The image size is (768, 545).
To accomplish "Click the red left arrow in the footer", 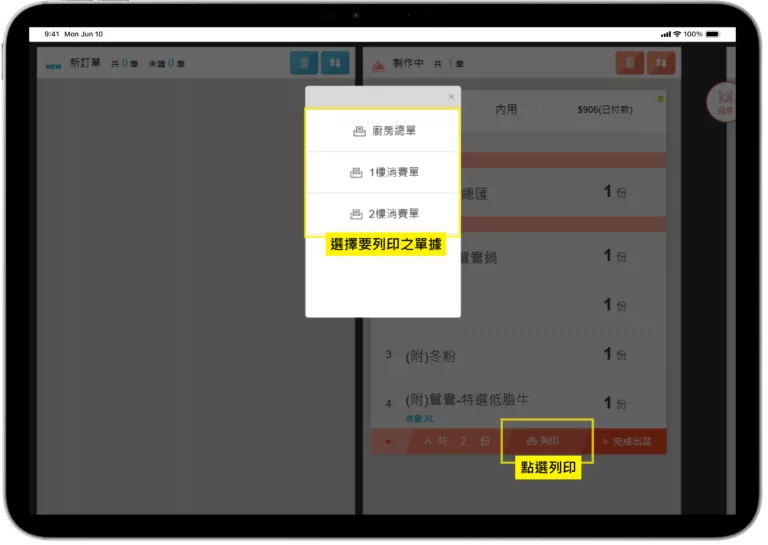I will [388, 441].
